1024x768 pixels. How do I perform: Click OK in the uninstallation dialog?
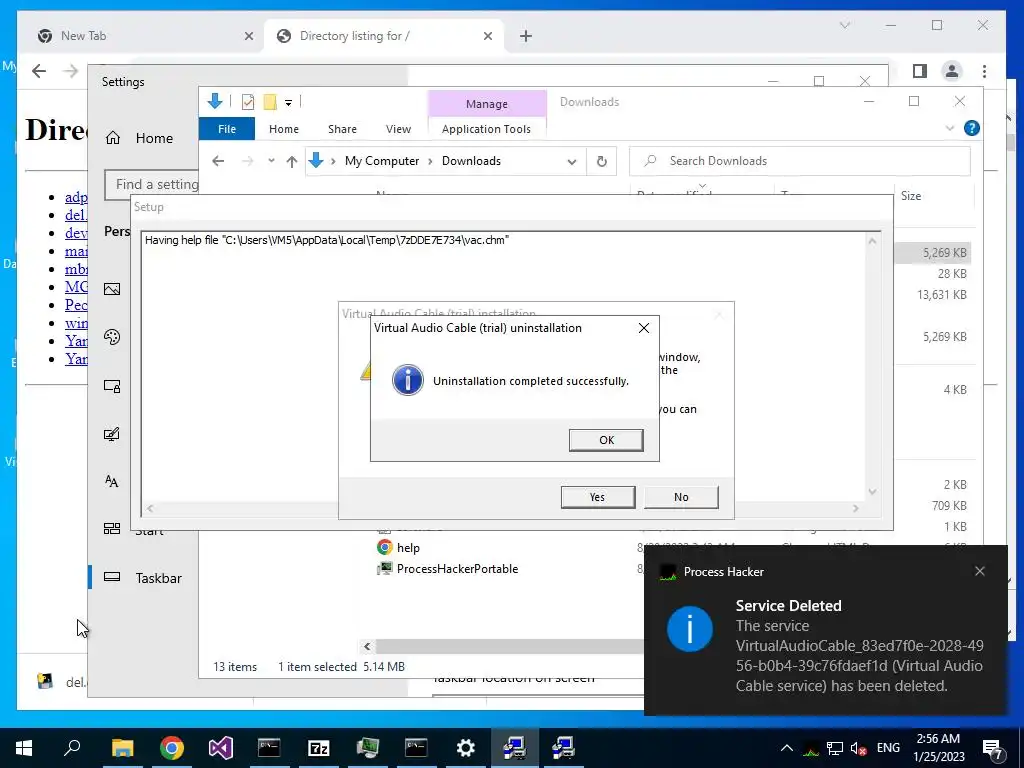(606, 440)
